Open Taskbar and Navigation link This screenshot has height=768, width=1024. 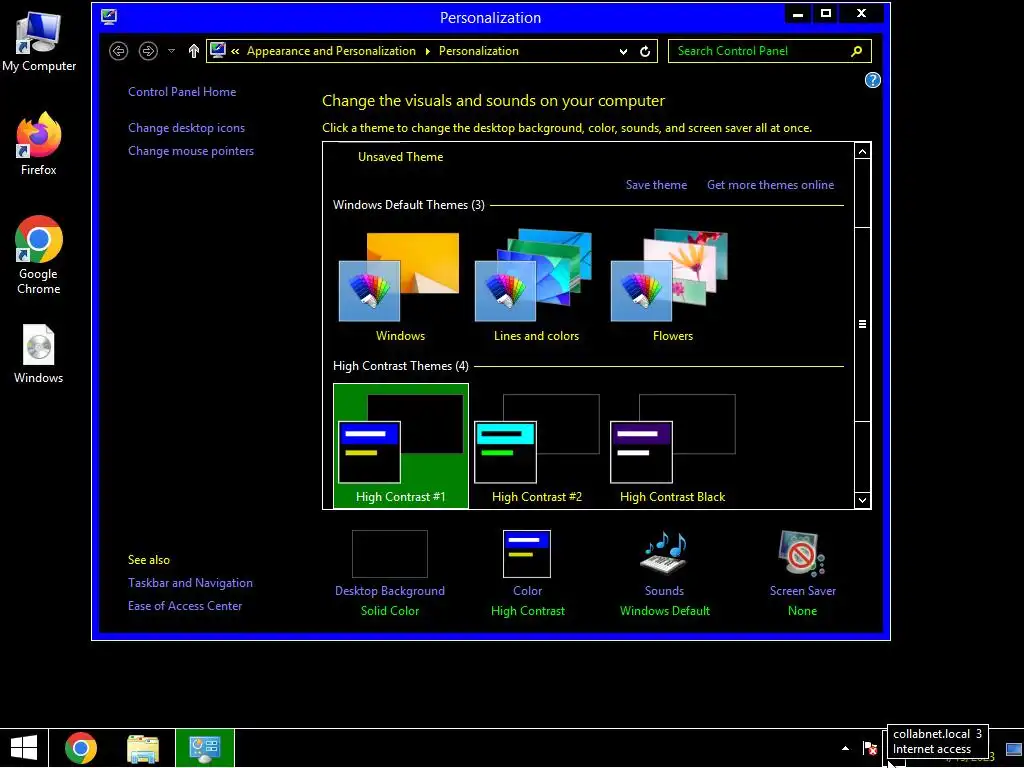point(190,583)
